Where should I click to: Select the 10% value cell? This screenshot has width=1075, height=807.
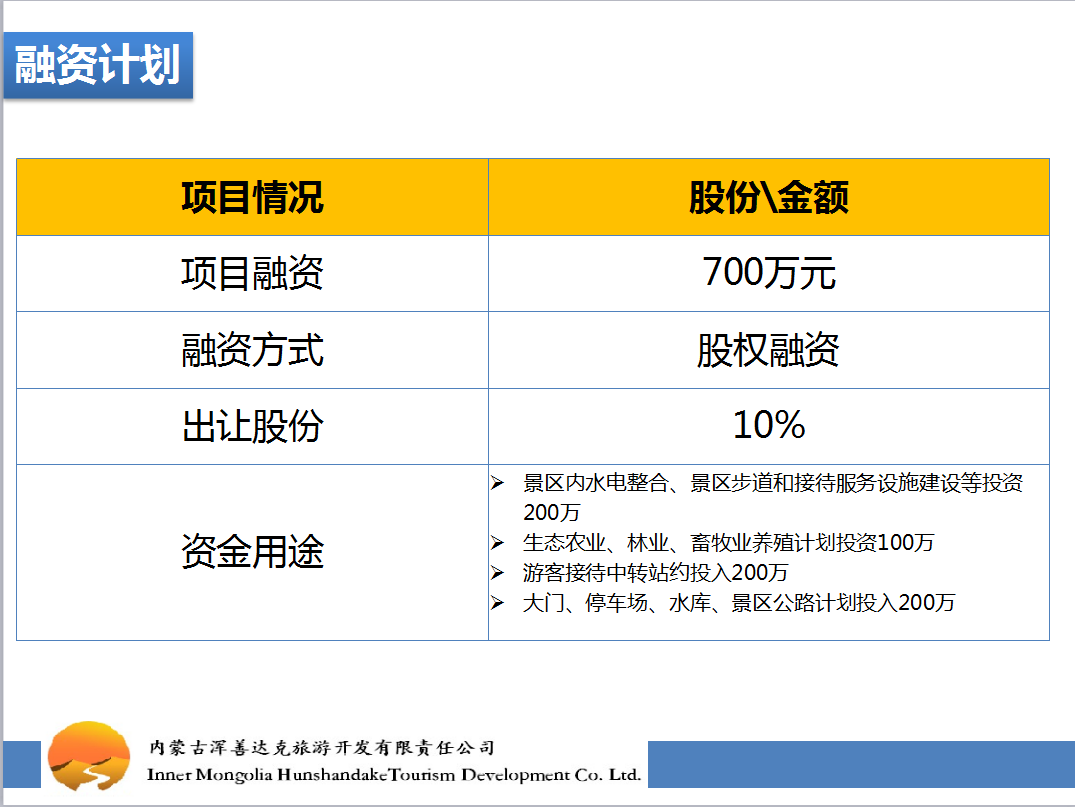tap(768, 426)
